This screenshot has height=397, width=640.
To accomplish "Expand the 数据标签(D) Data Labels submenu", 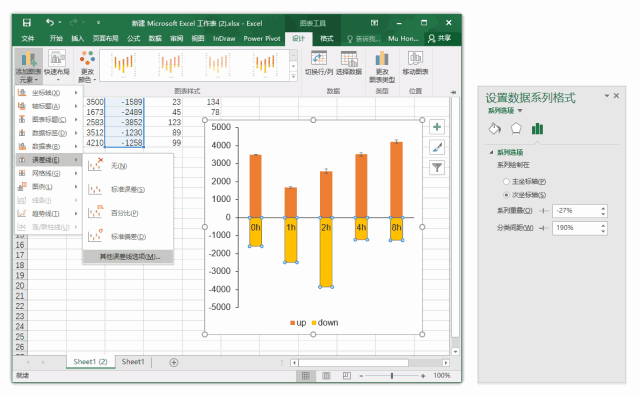I will pos(49,133).
